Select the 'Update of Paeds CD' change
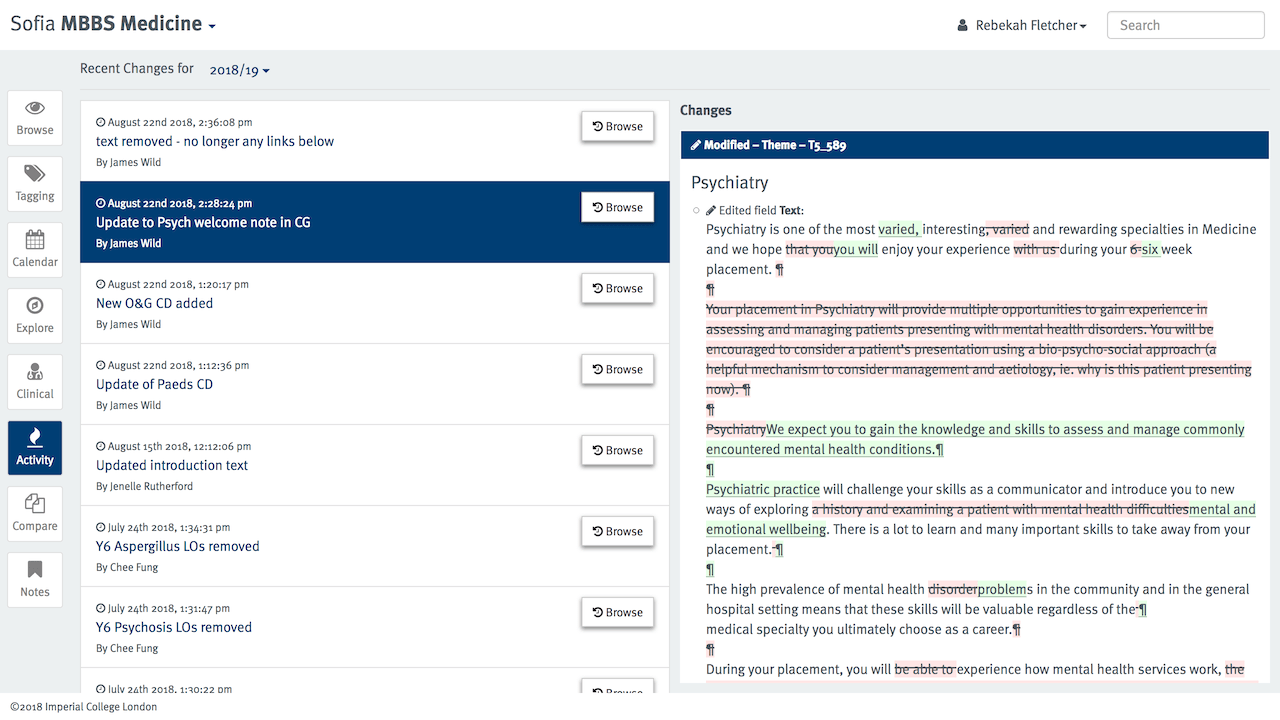 tap(154, 385)
